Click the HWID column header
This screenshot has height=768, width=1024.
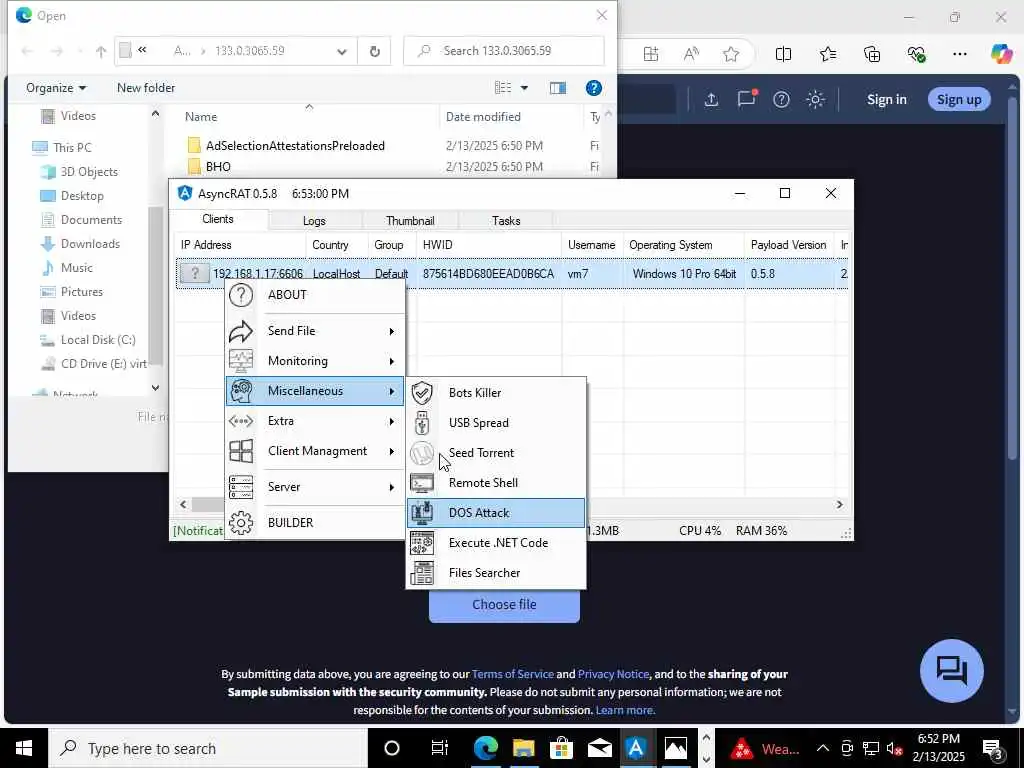tap(488, 245)
